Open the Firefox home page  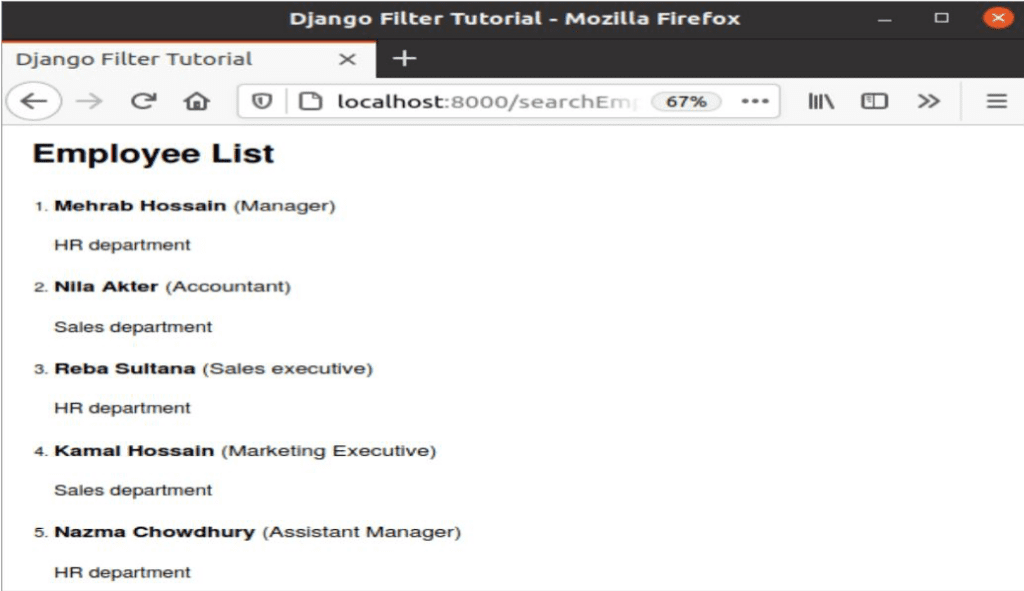(x=197, y=101)
